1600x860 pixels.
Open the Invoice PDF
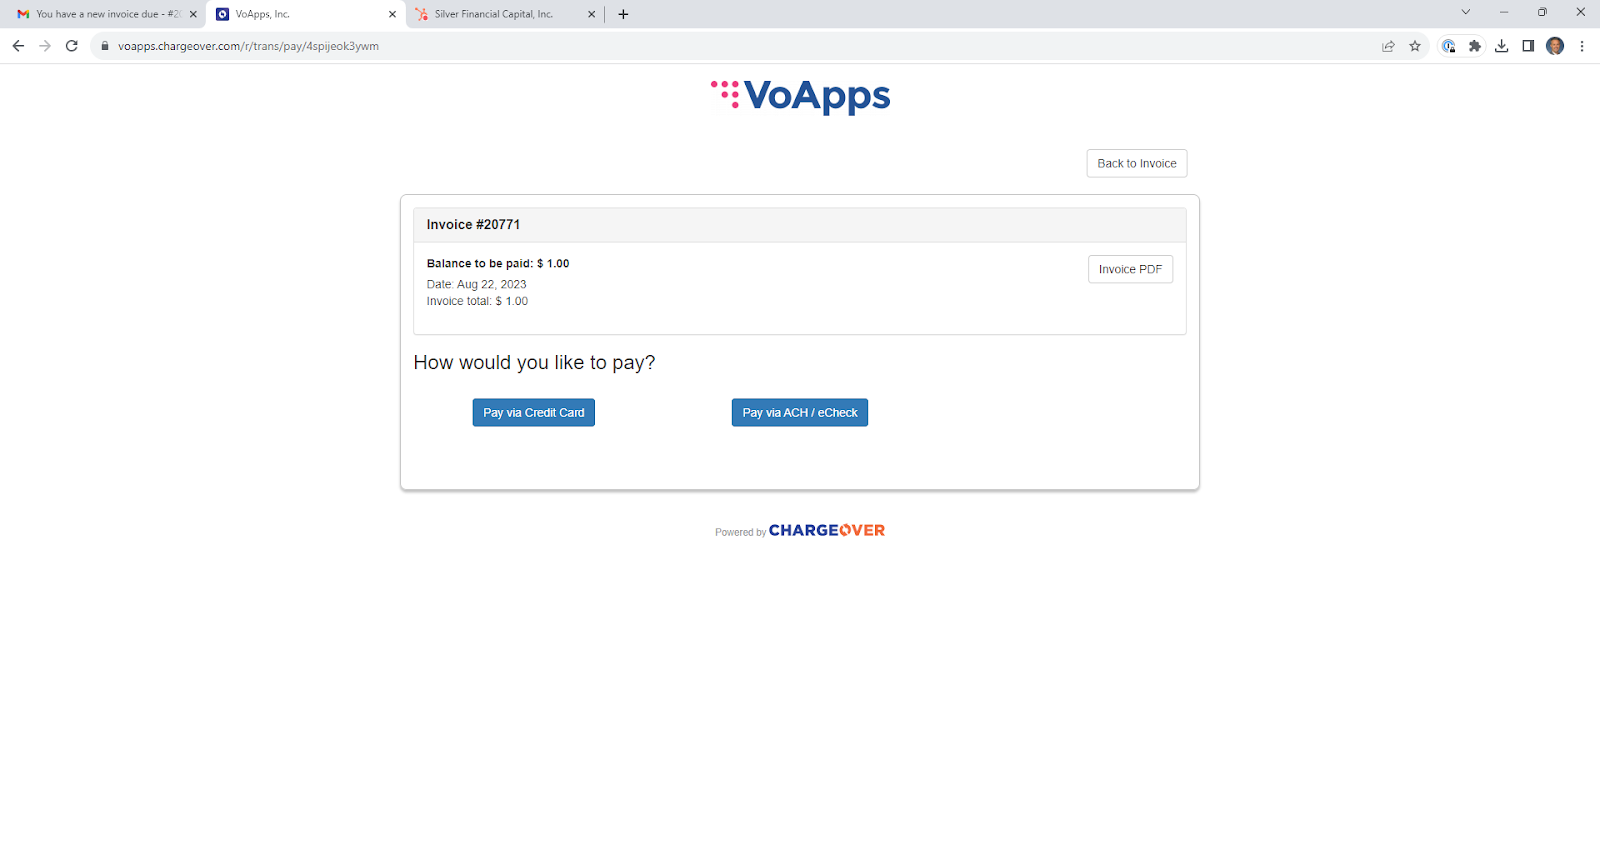(1130, 269)
